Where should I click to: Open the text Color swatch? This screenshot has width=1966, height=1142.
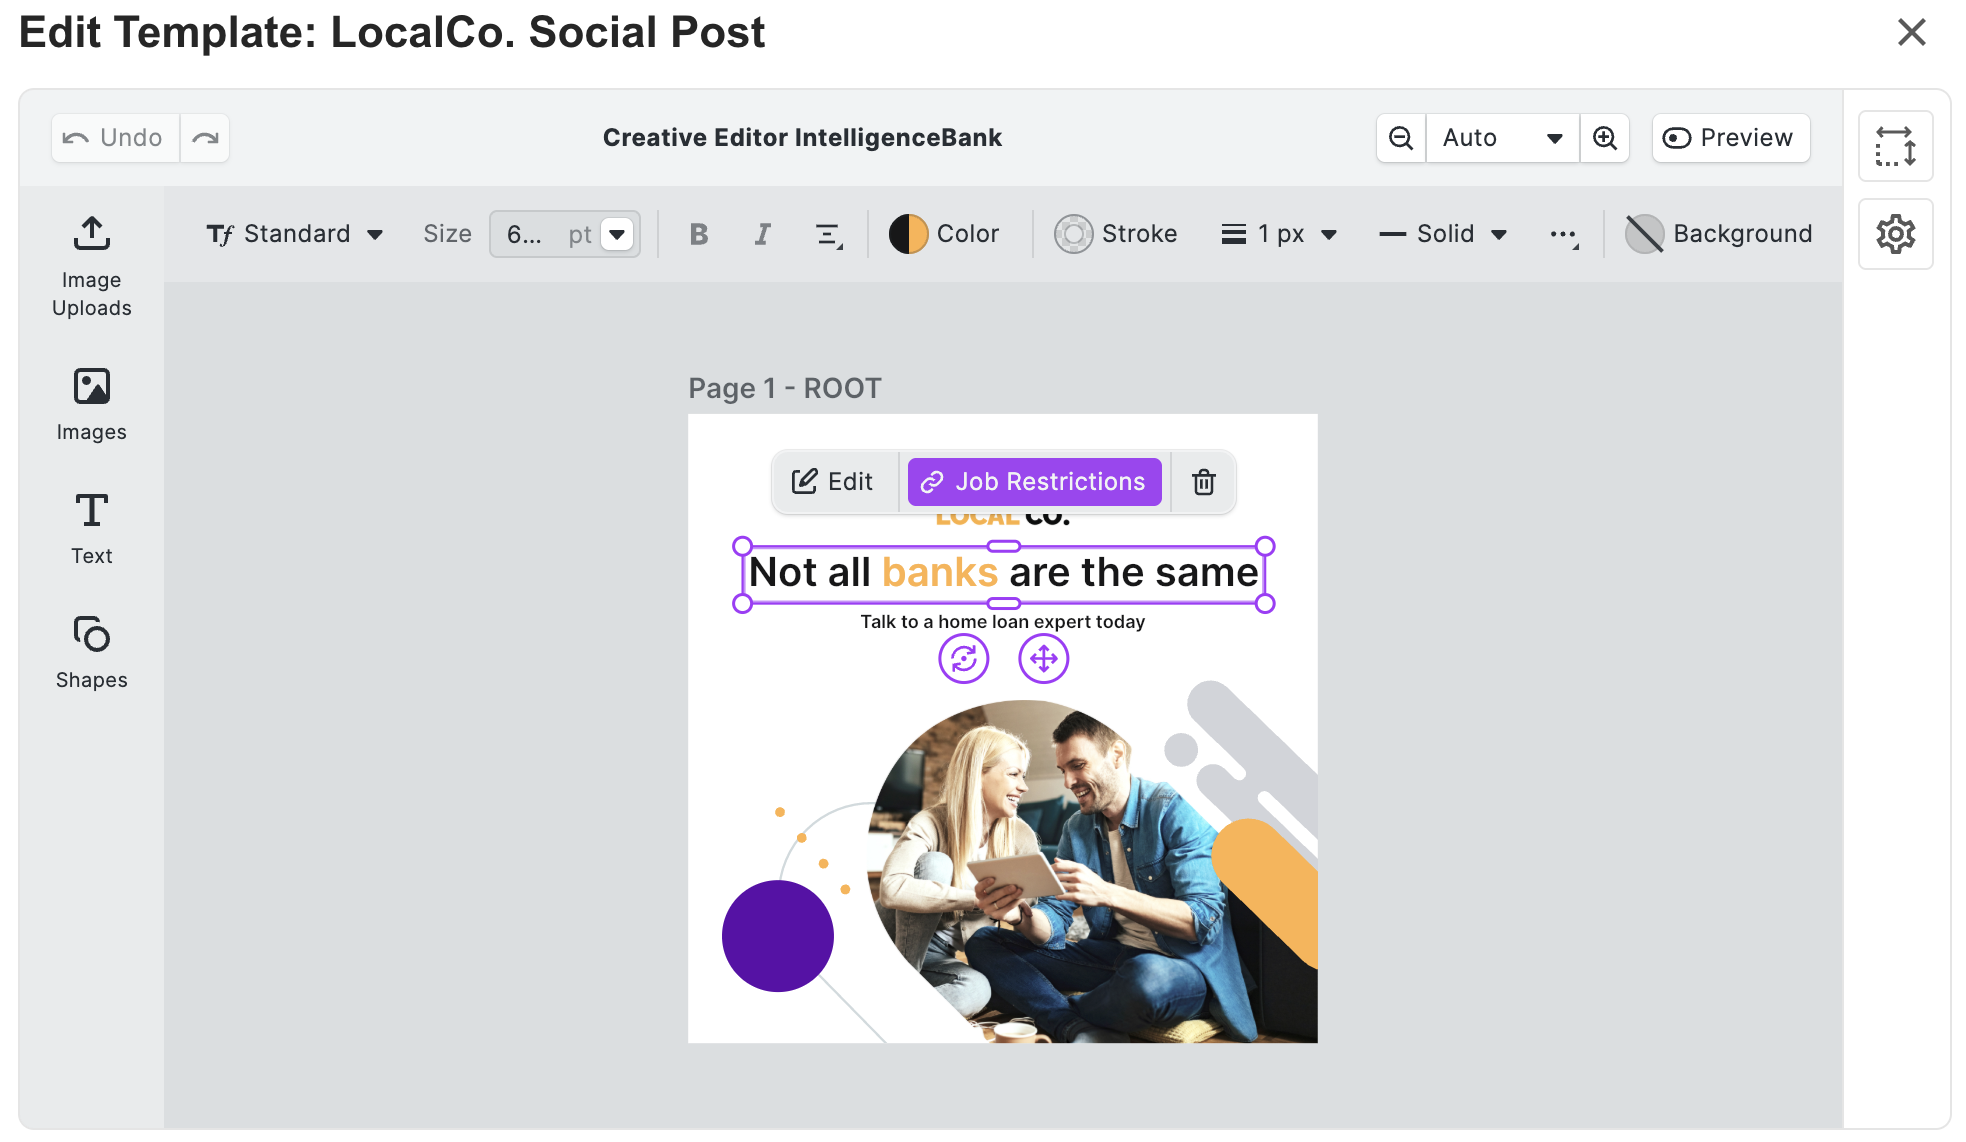(944, 234)
